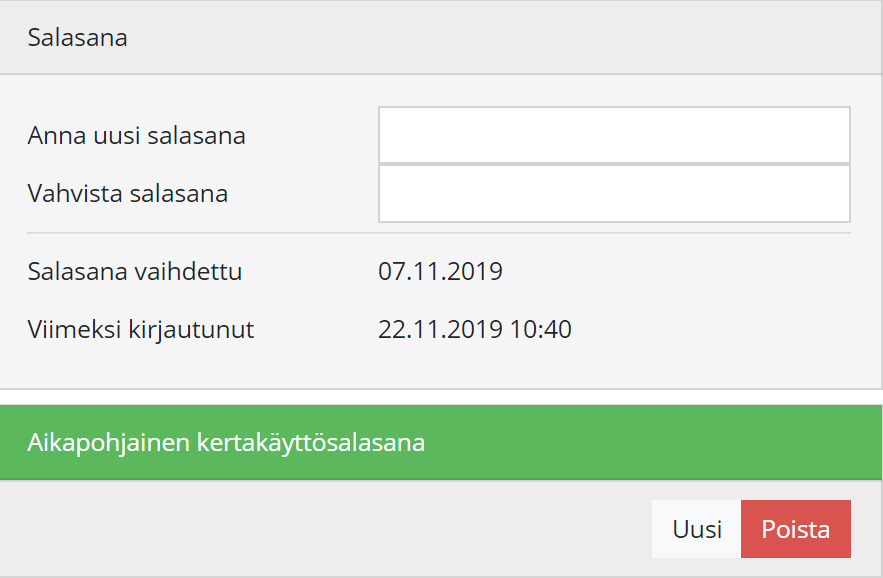
Task: Click the word "Vahvista" in the confirm label
Action: (x=75, y=193)
